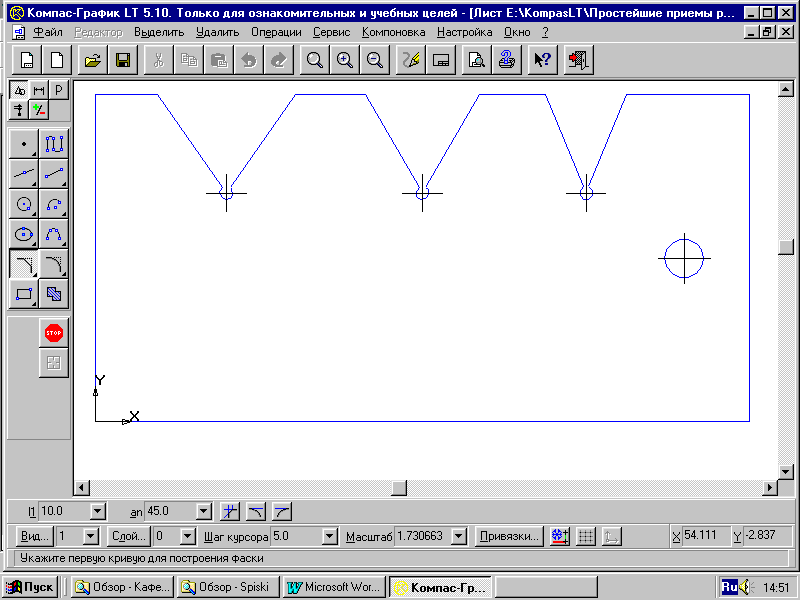Image resolution: width=800 pixels, height=600 pixels.
Task: Select the arc tool
Action: (54, 204)
